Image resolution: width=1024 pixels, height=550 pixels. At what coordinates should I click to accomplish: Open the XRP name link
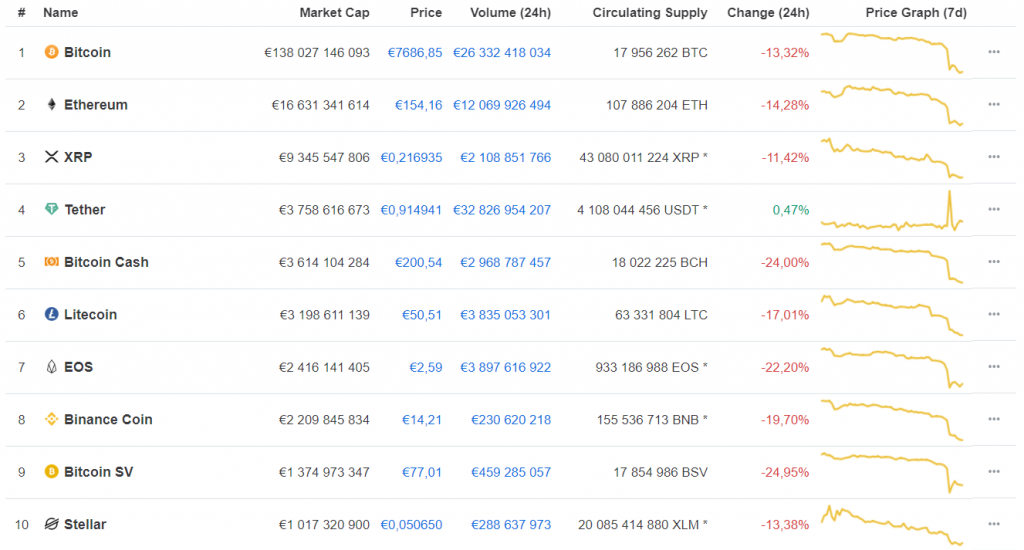tap(78, 157)
